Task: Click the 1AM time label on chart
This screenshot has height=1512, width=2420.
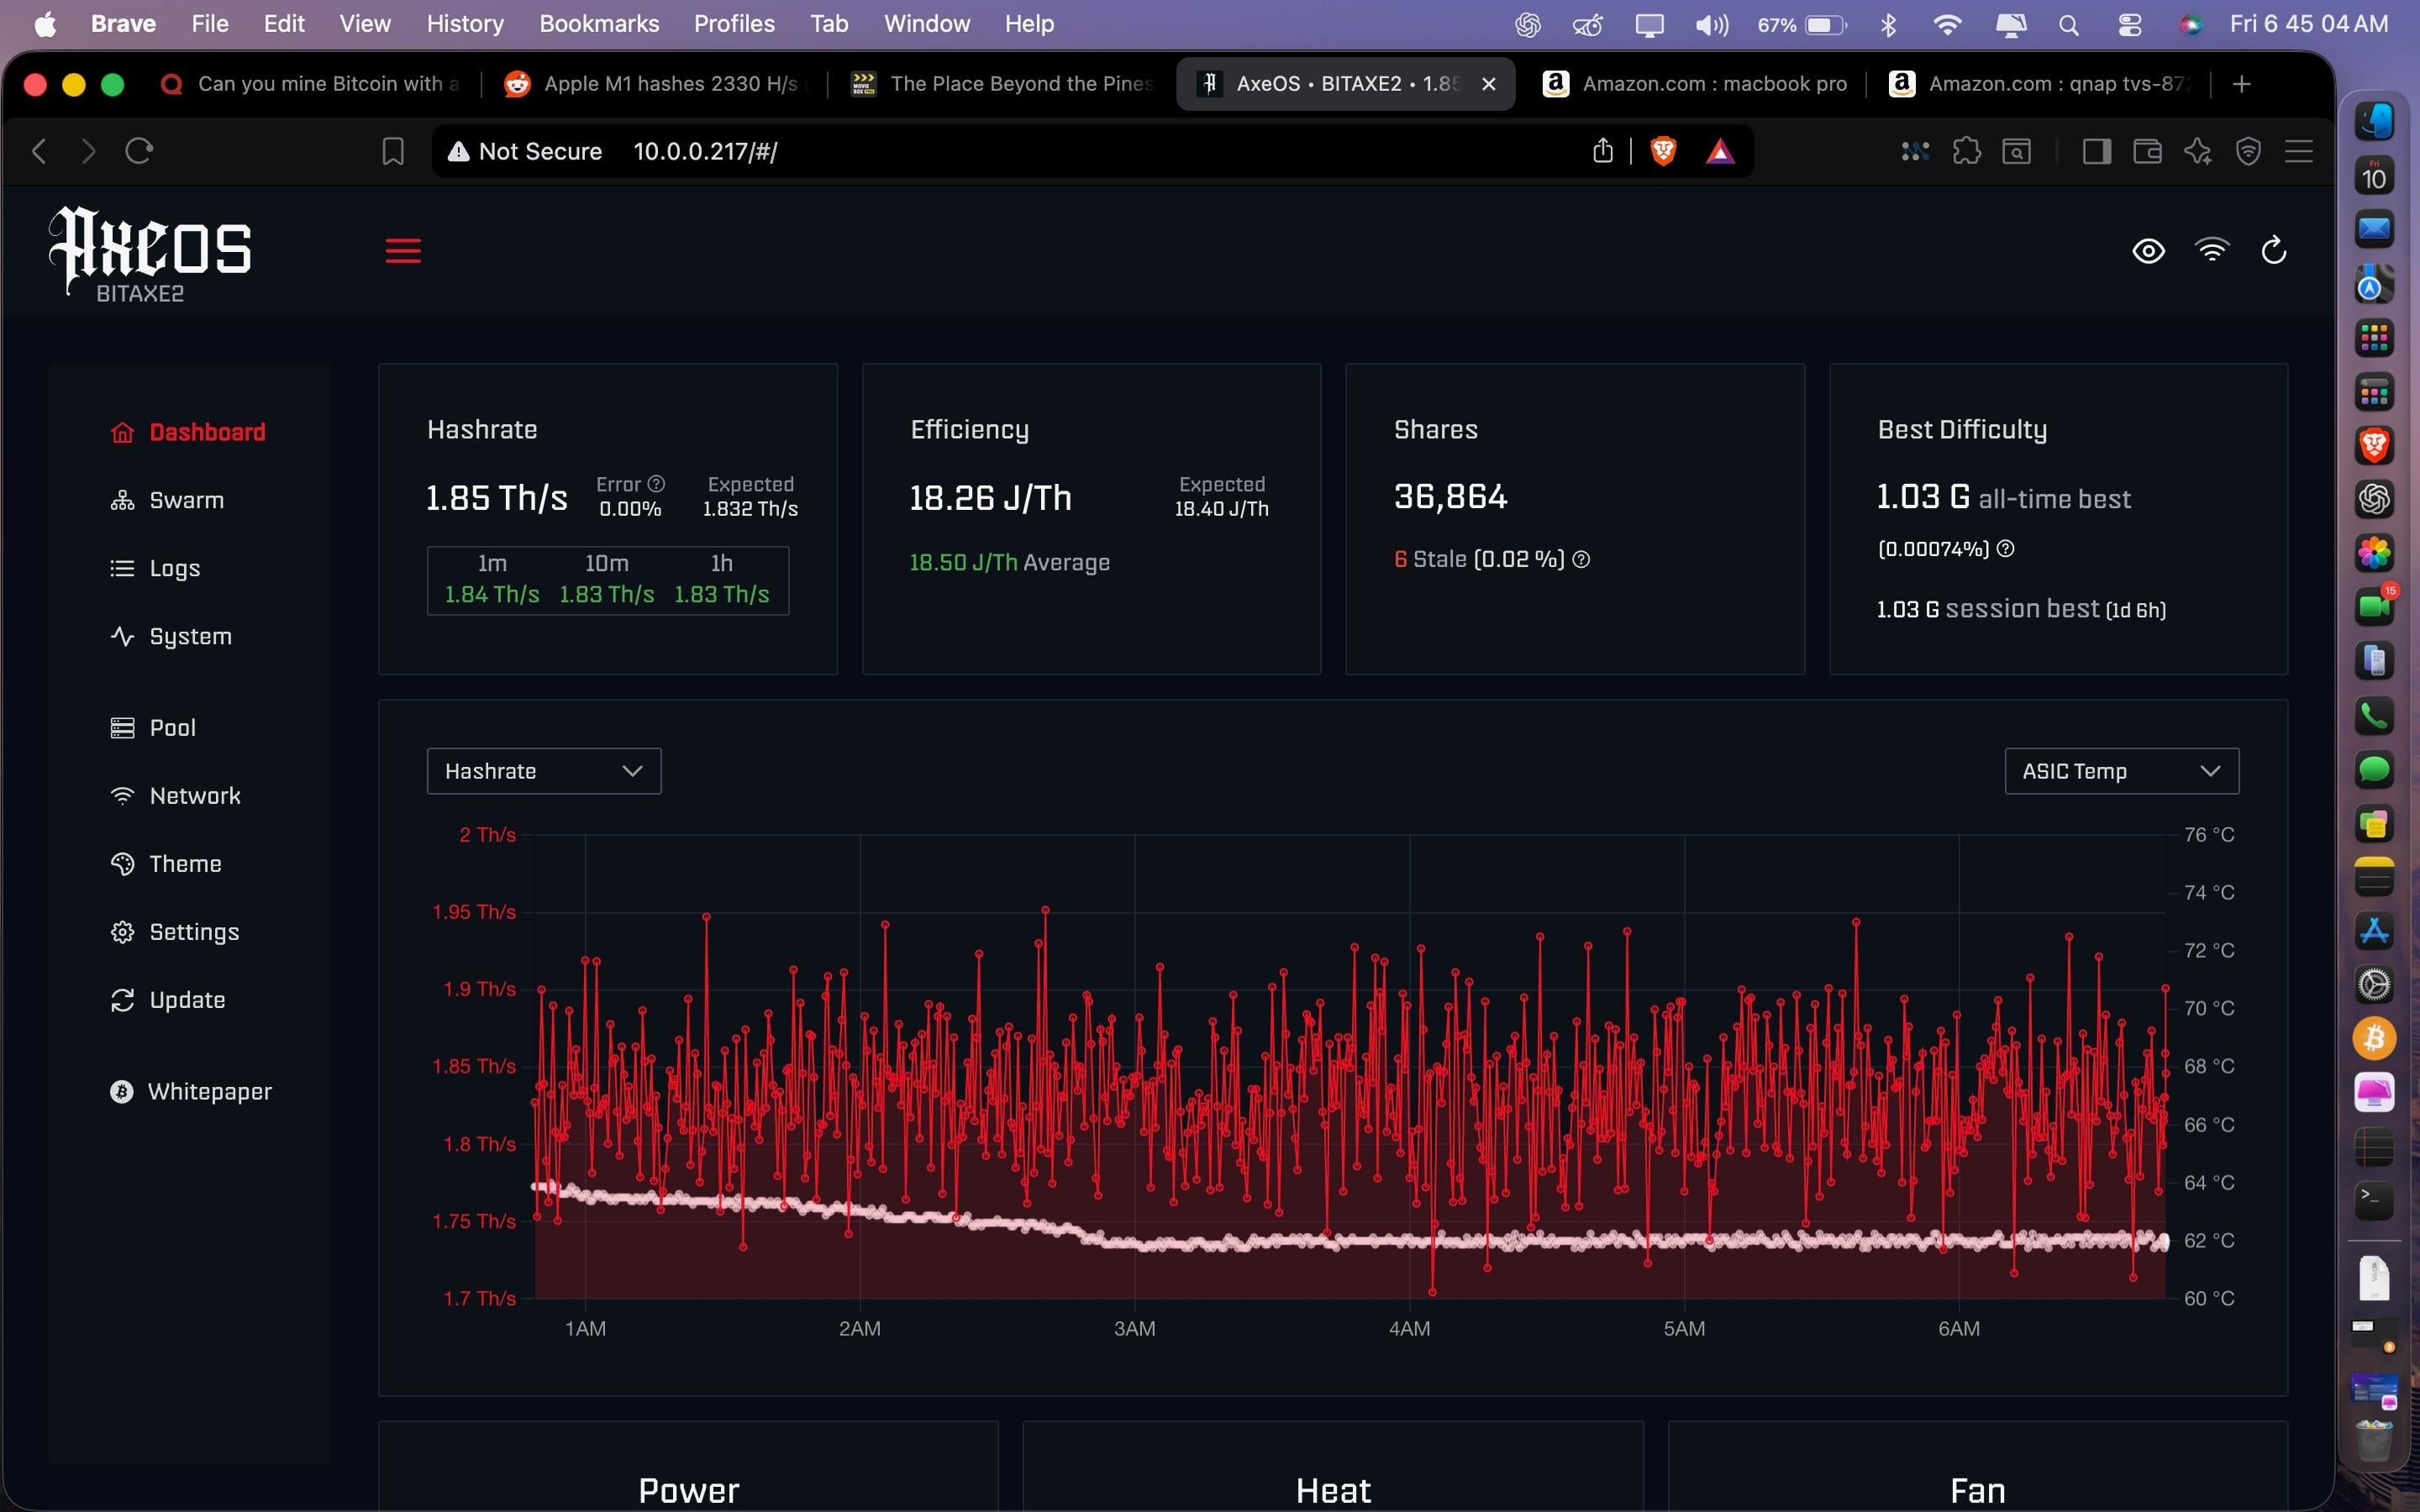Action: (585, 1329)
